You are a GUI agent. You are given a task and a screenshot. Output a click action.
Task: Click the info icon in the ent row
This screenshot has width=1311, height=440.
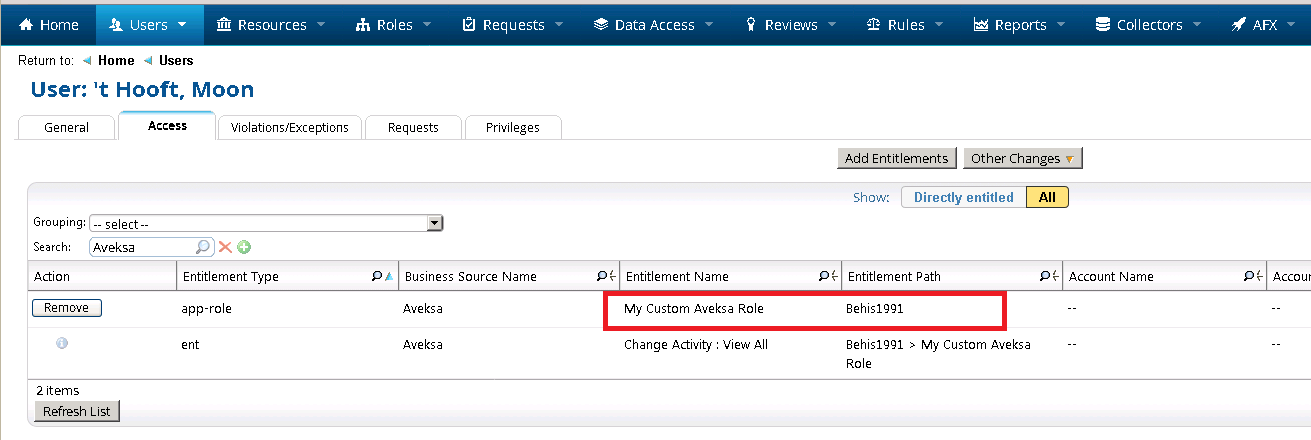click(62, 343)
